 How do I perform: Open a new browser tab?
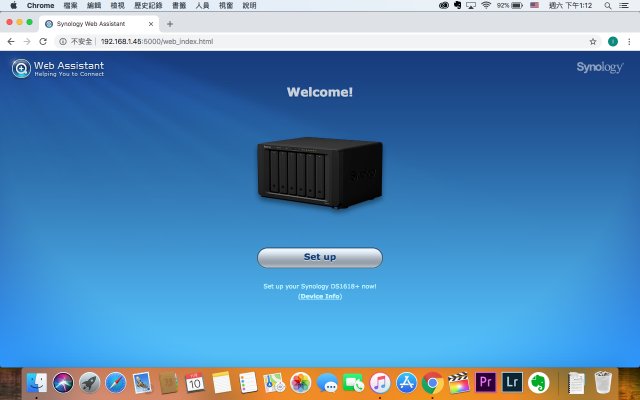(x=170, y=24)
